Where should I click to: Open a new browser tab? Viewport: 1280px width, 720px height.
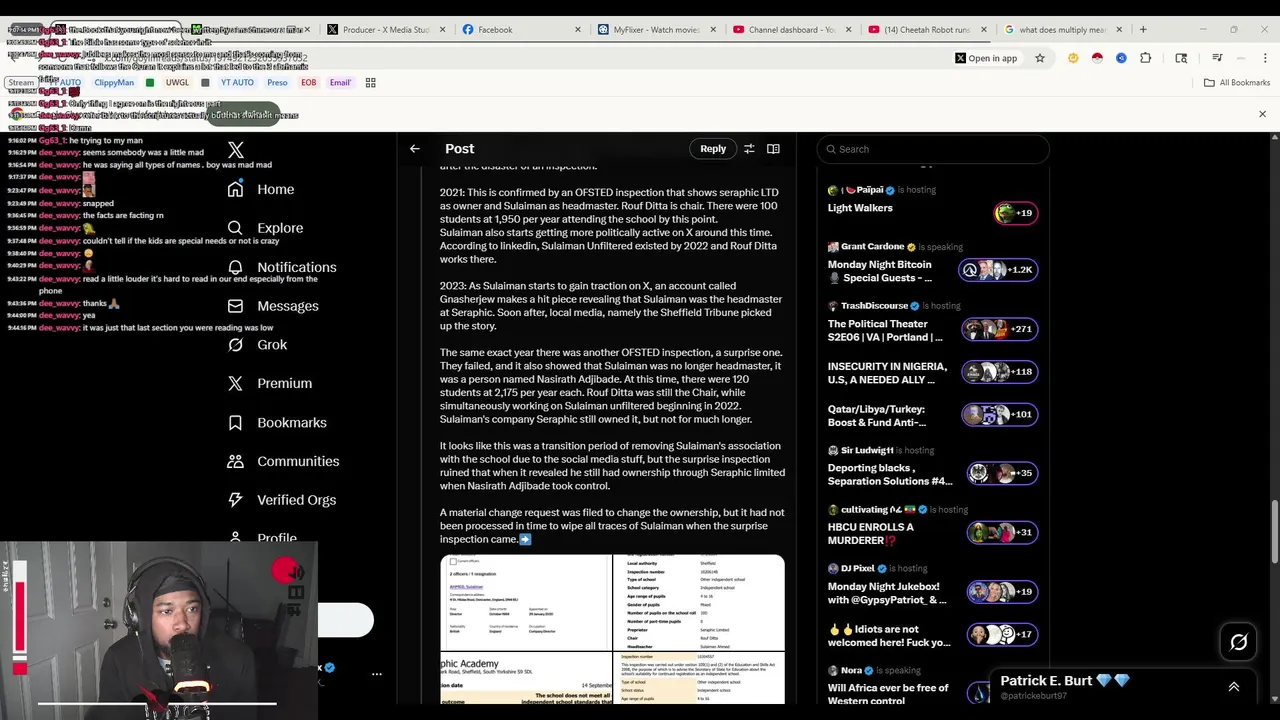pos(1143,29)
